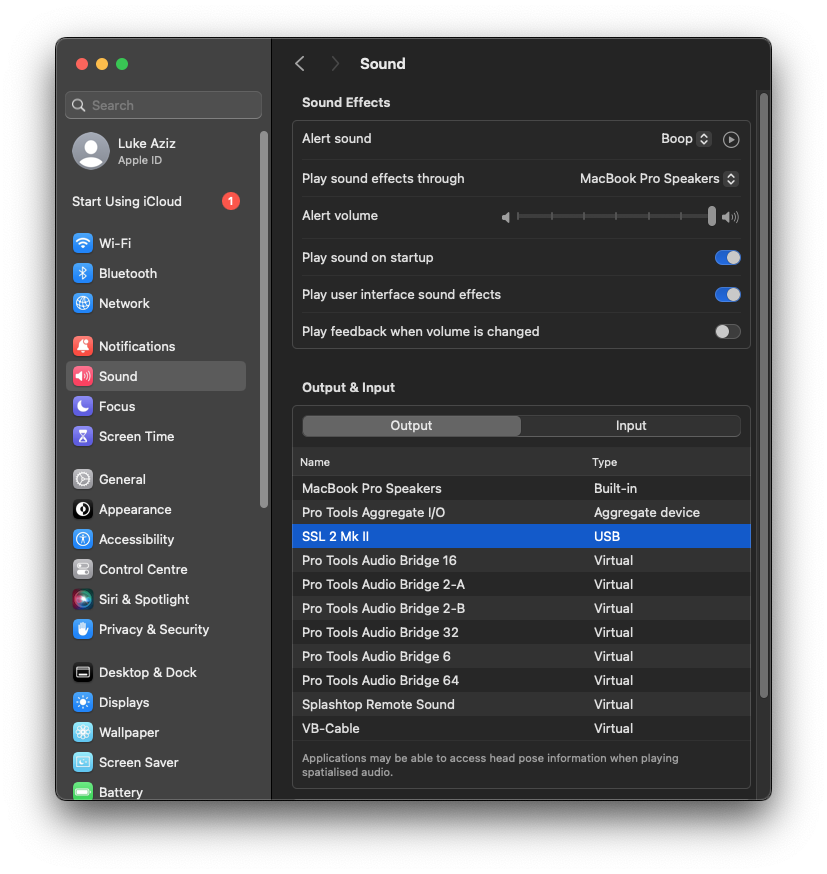This screenshot has height=874, width=827.
Task: Enable feedback when volume is changed
Action: click(x=727, y=332)
